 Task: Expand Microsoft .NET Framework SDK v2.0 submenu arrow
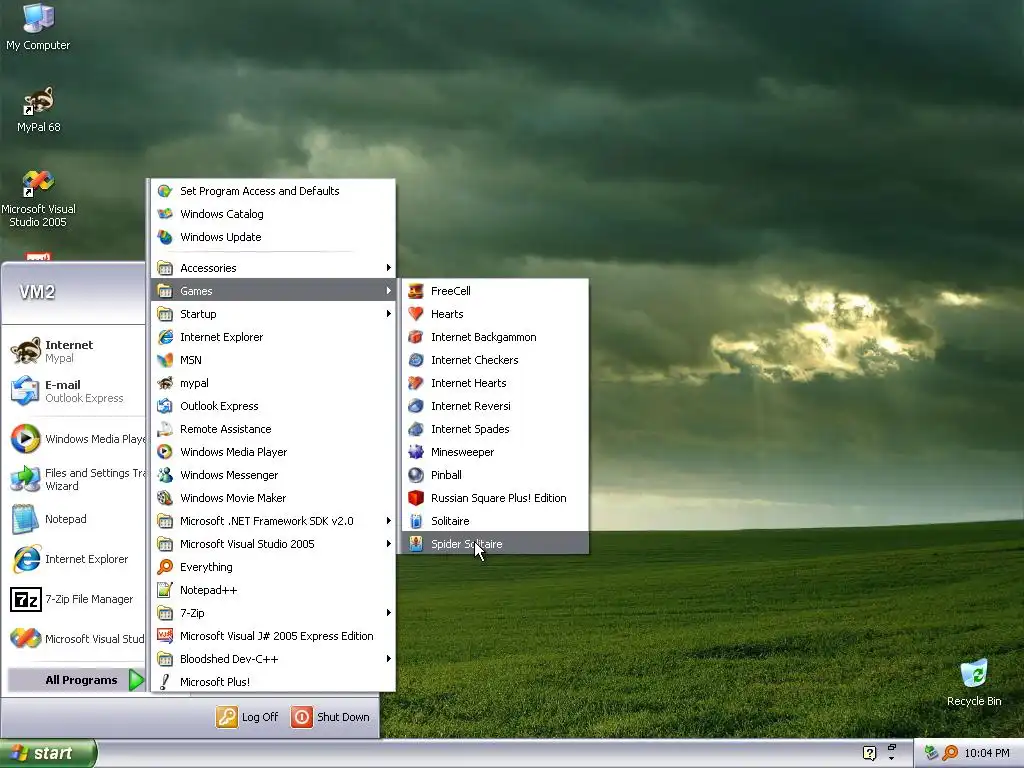pos(389,521)
